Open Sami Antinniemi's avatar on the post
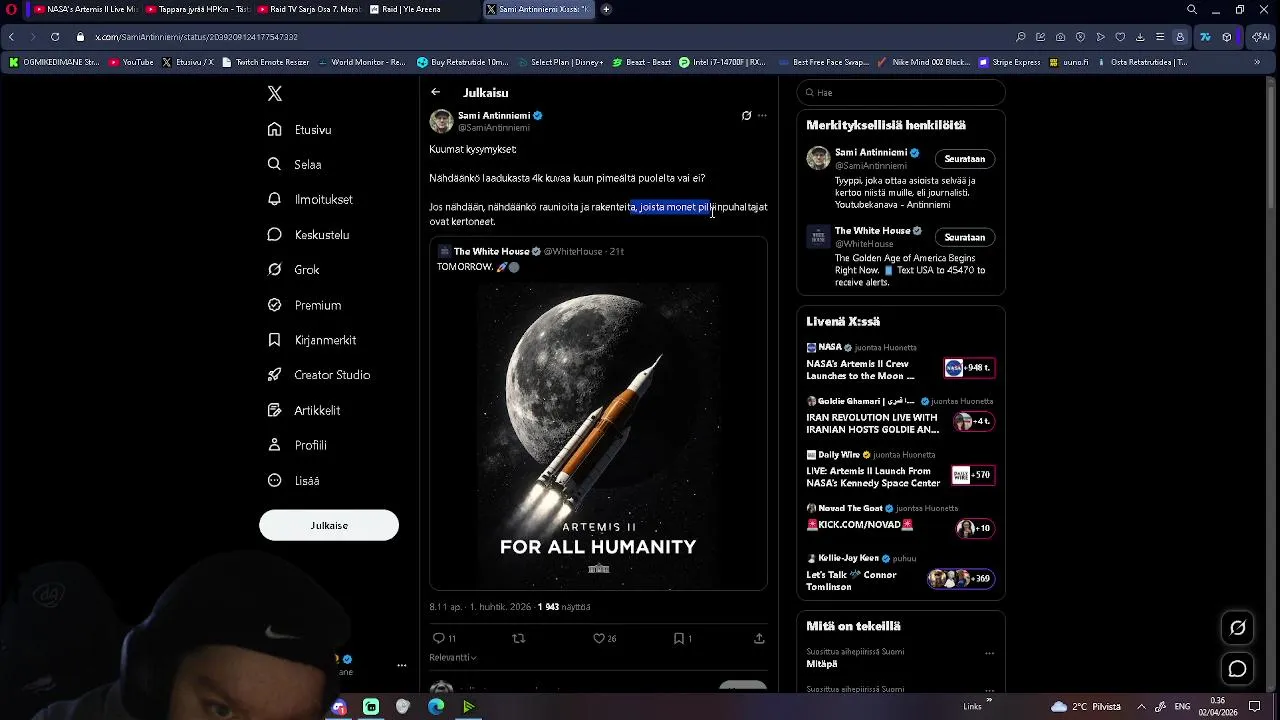 click(x=441, y=121)
